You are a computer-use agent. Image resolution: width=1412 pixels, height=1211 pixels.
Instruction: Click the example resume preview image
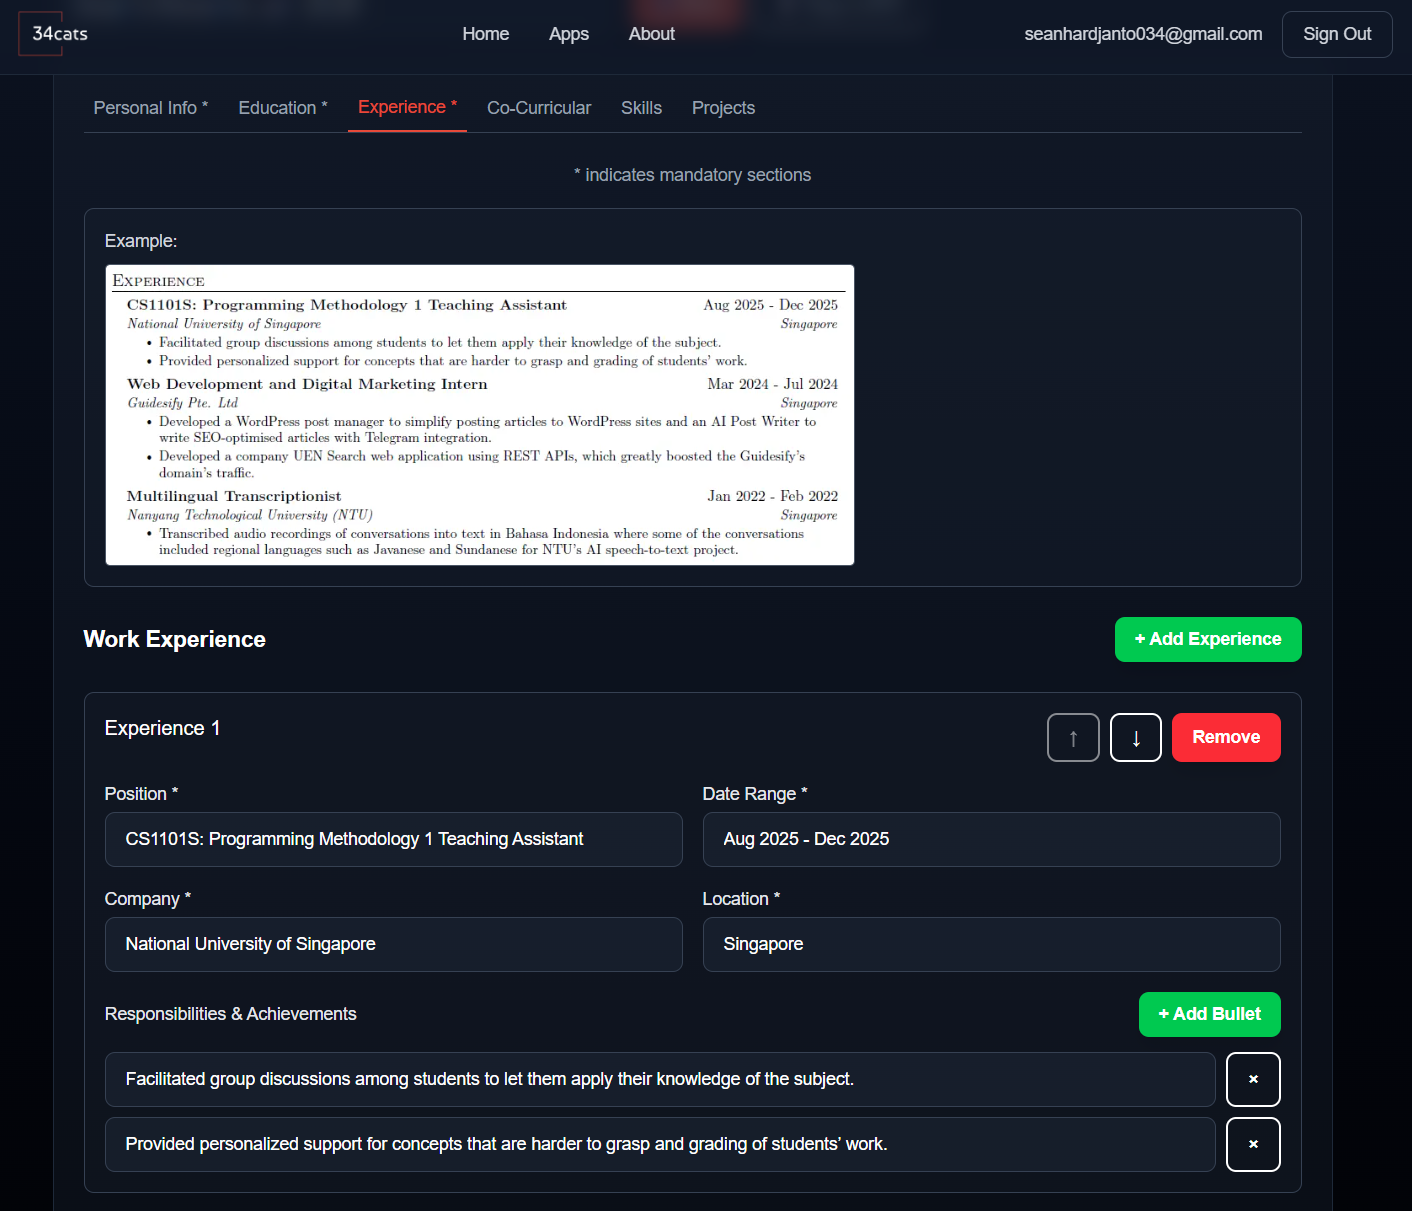point(480,415)
